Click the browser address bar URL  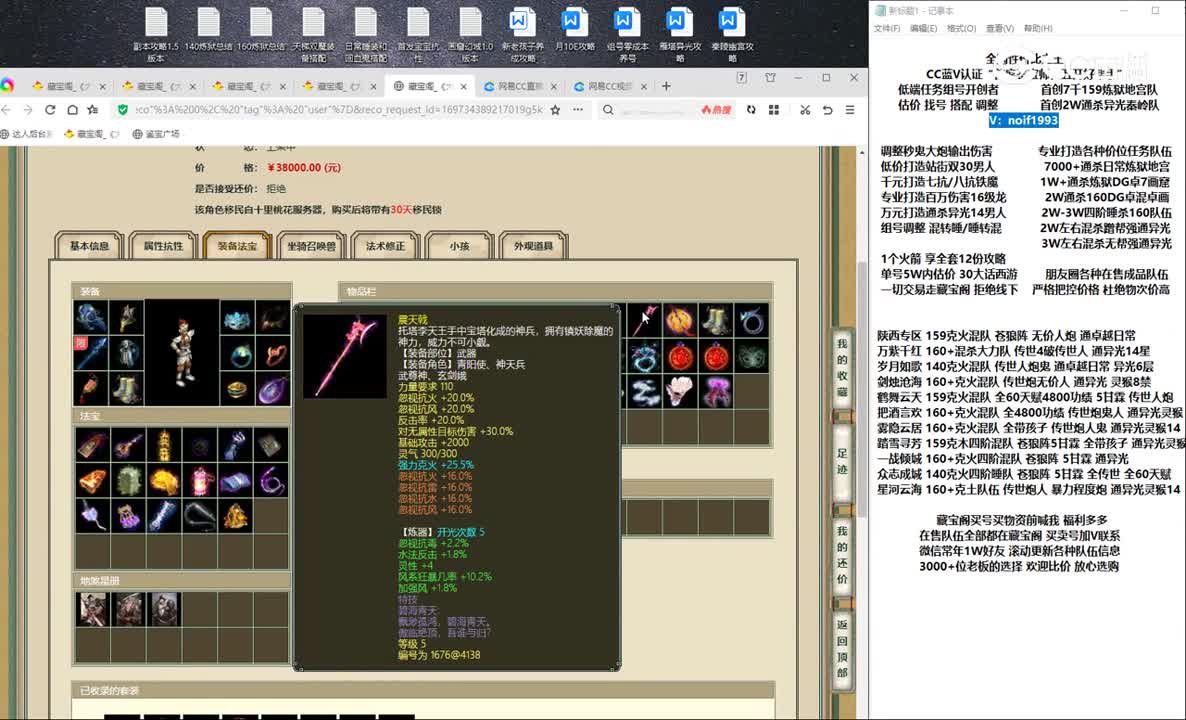click(339, 110)
